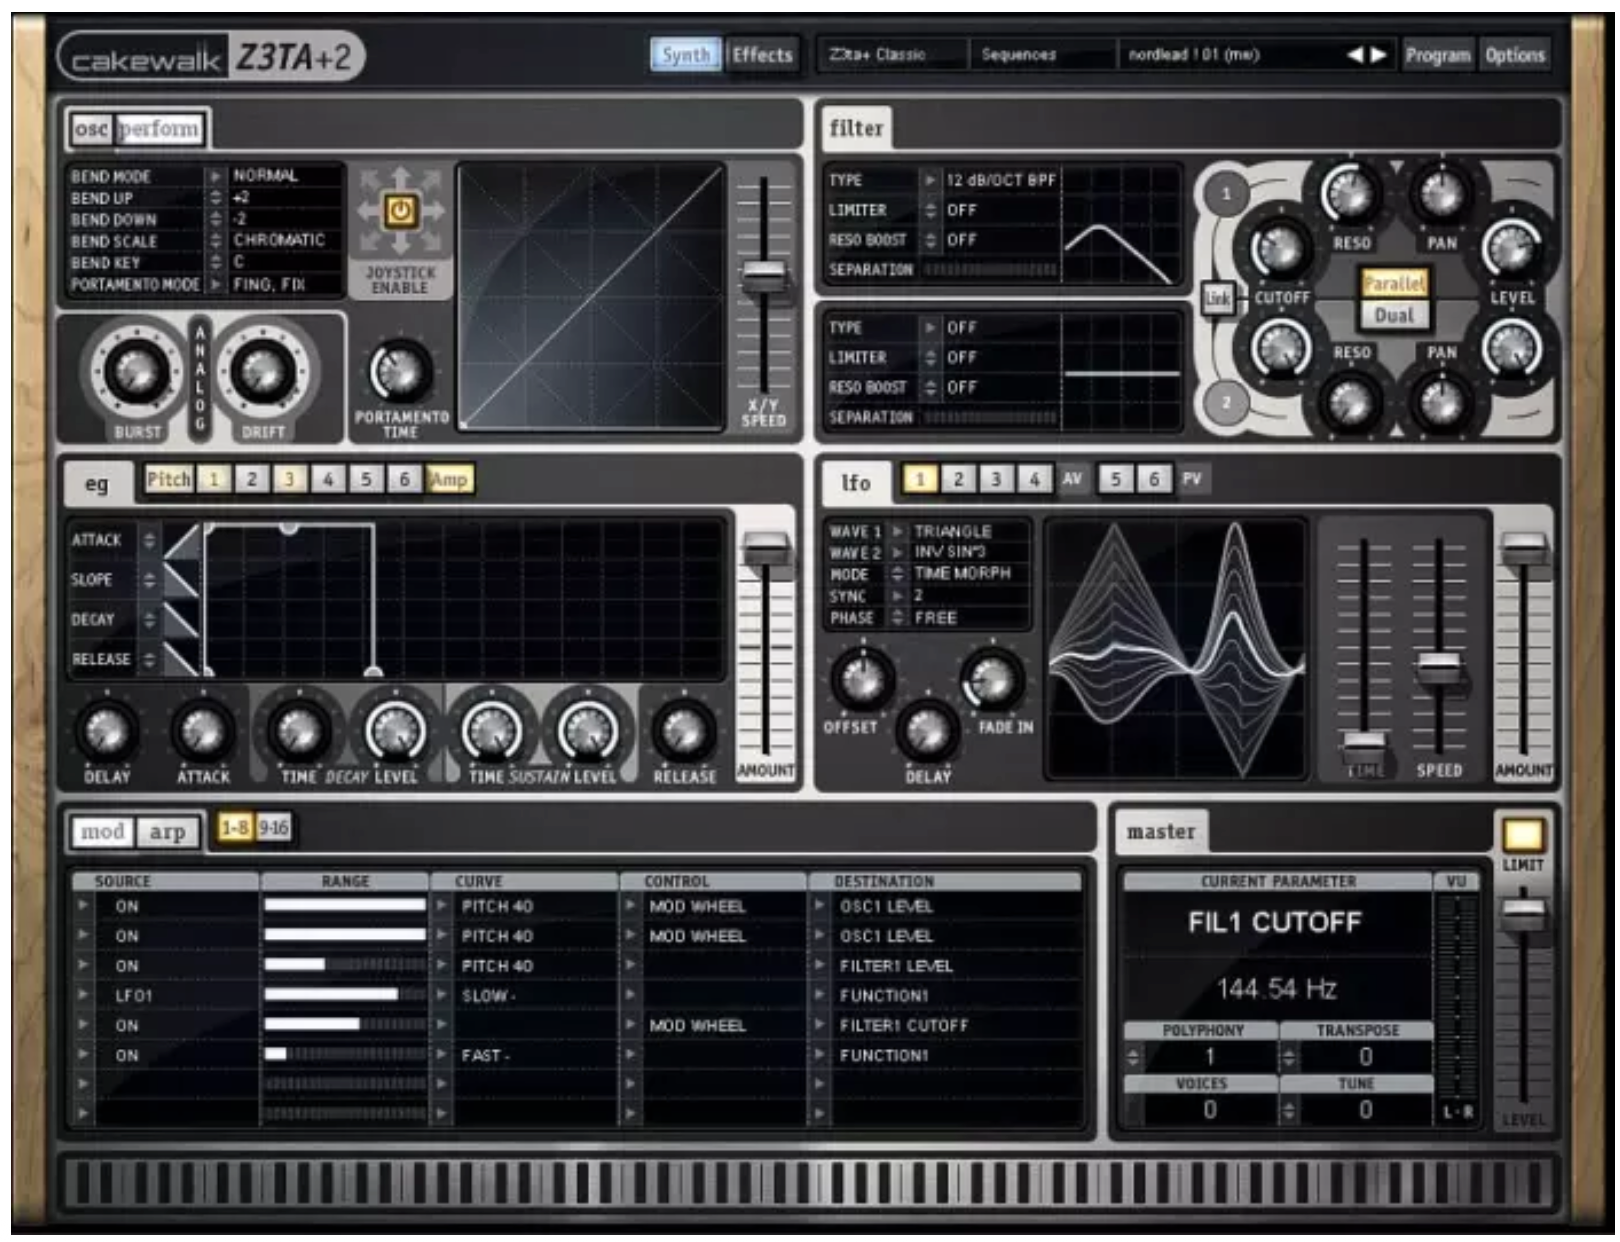Open destination dropdown for FILTER1 CUTOFF row
The height and width of the screenshot is (1242, 1620).
tap(819, 1026)
